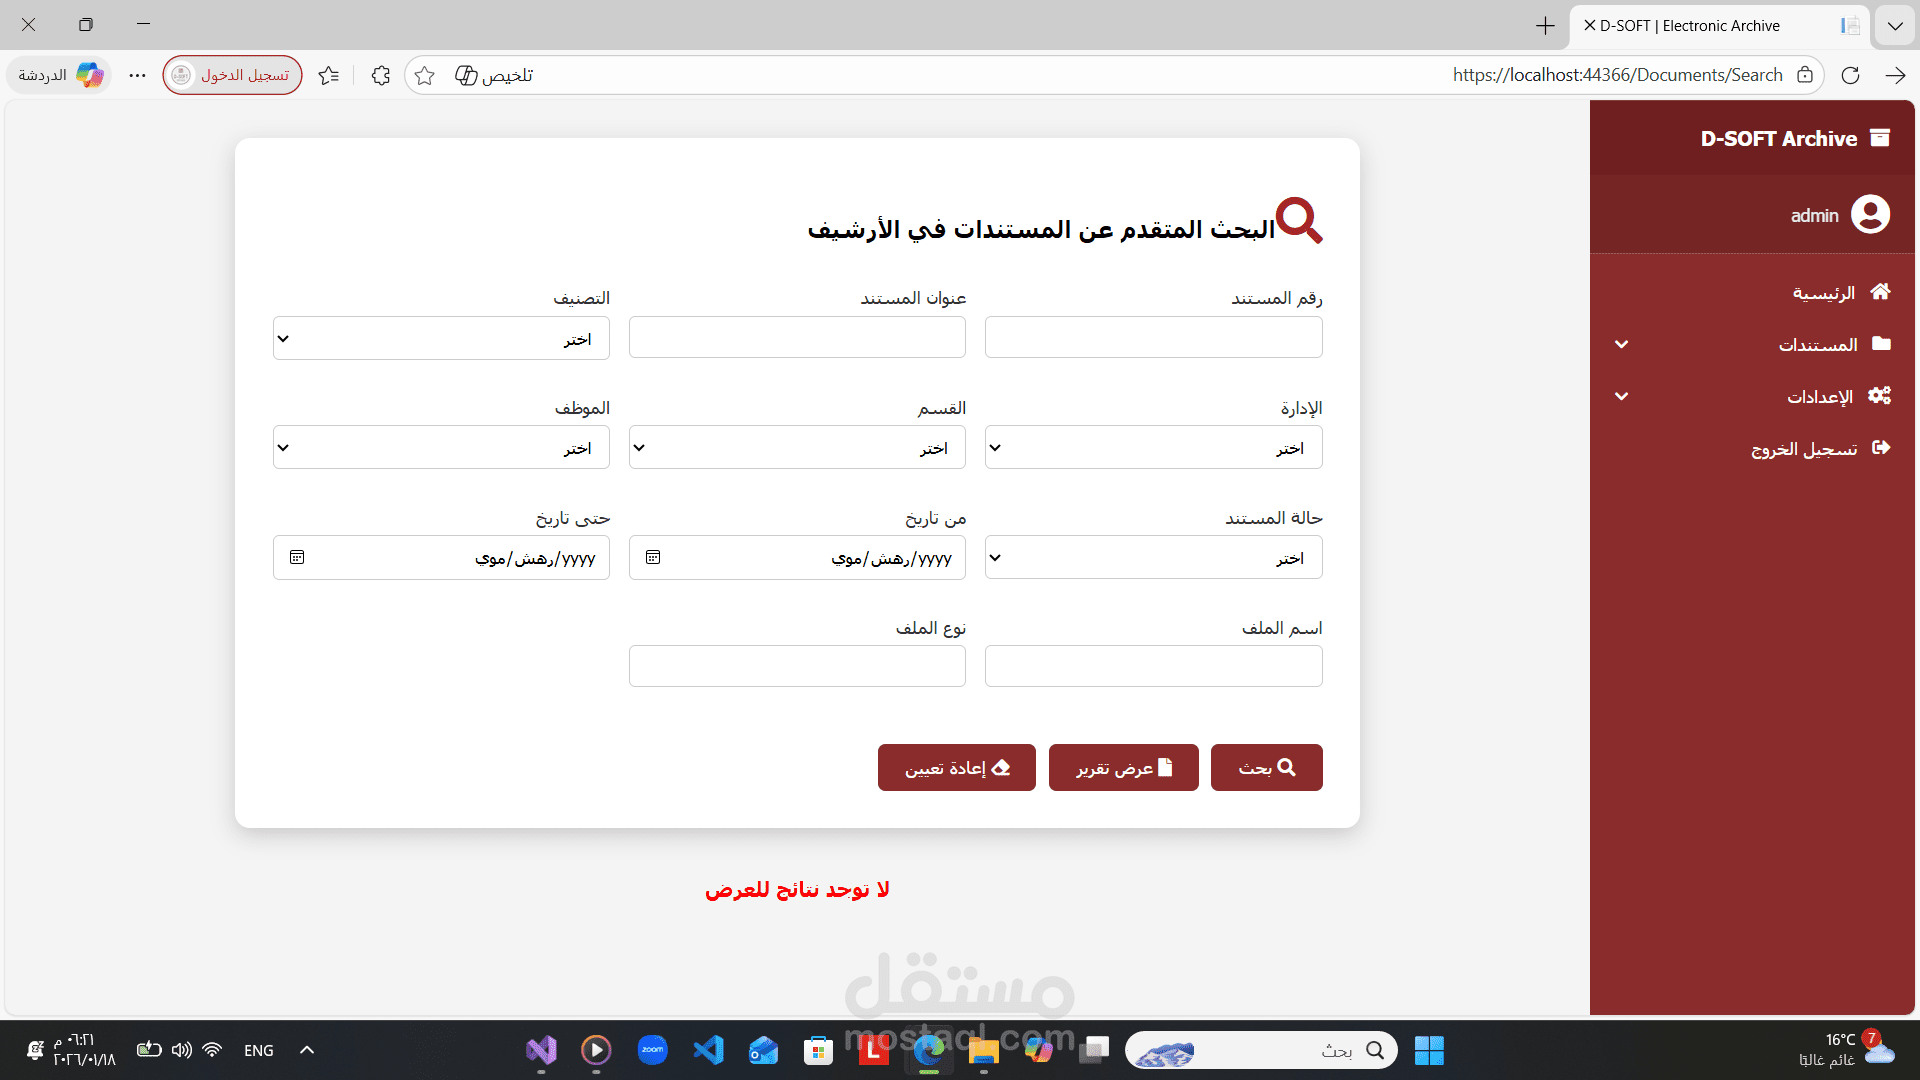The width and height of the screenshot is (1920, 1080).
Task: Click the browser refresh icon
Action: pyautogui.click(x=1850, y=75)
